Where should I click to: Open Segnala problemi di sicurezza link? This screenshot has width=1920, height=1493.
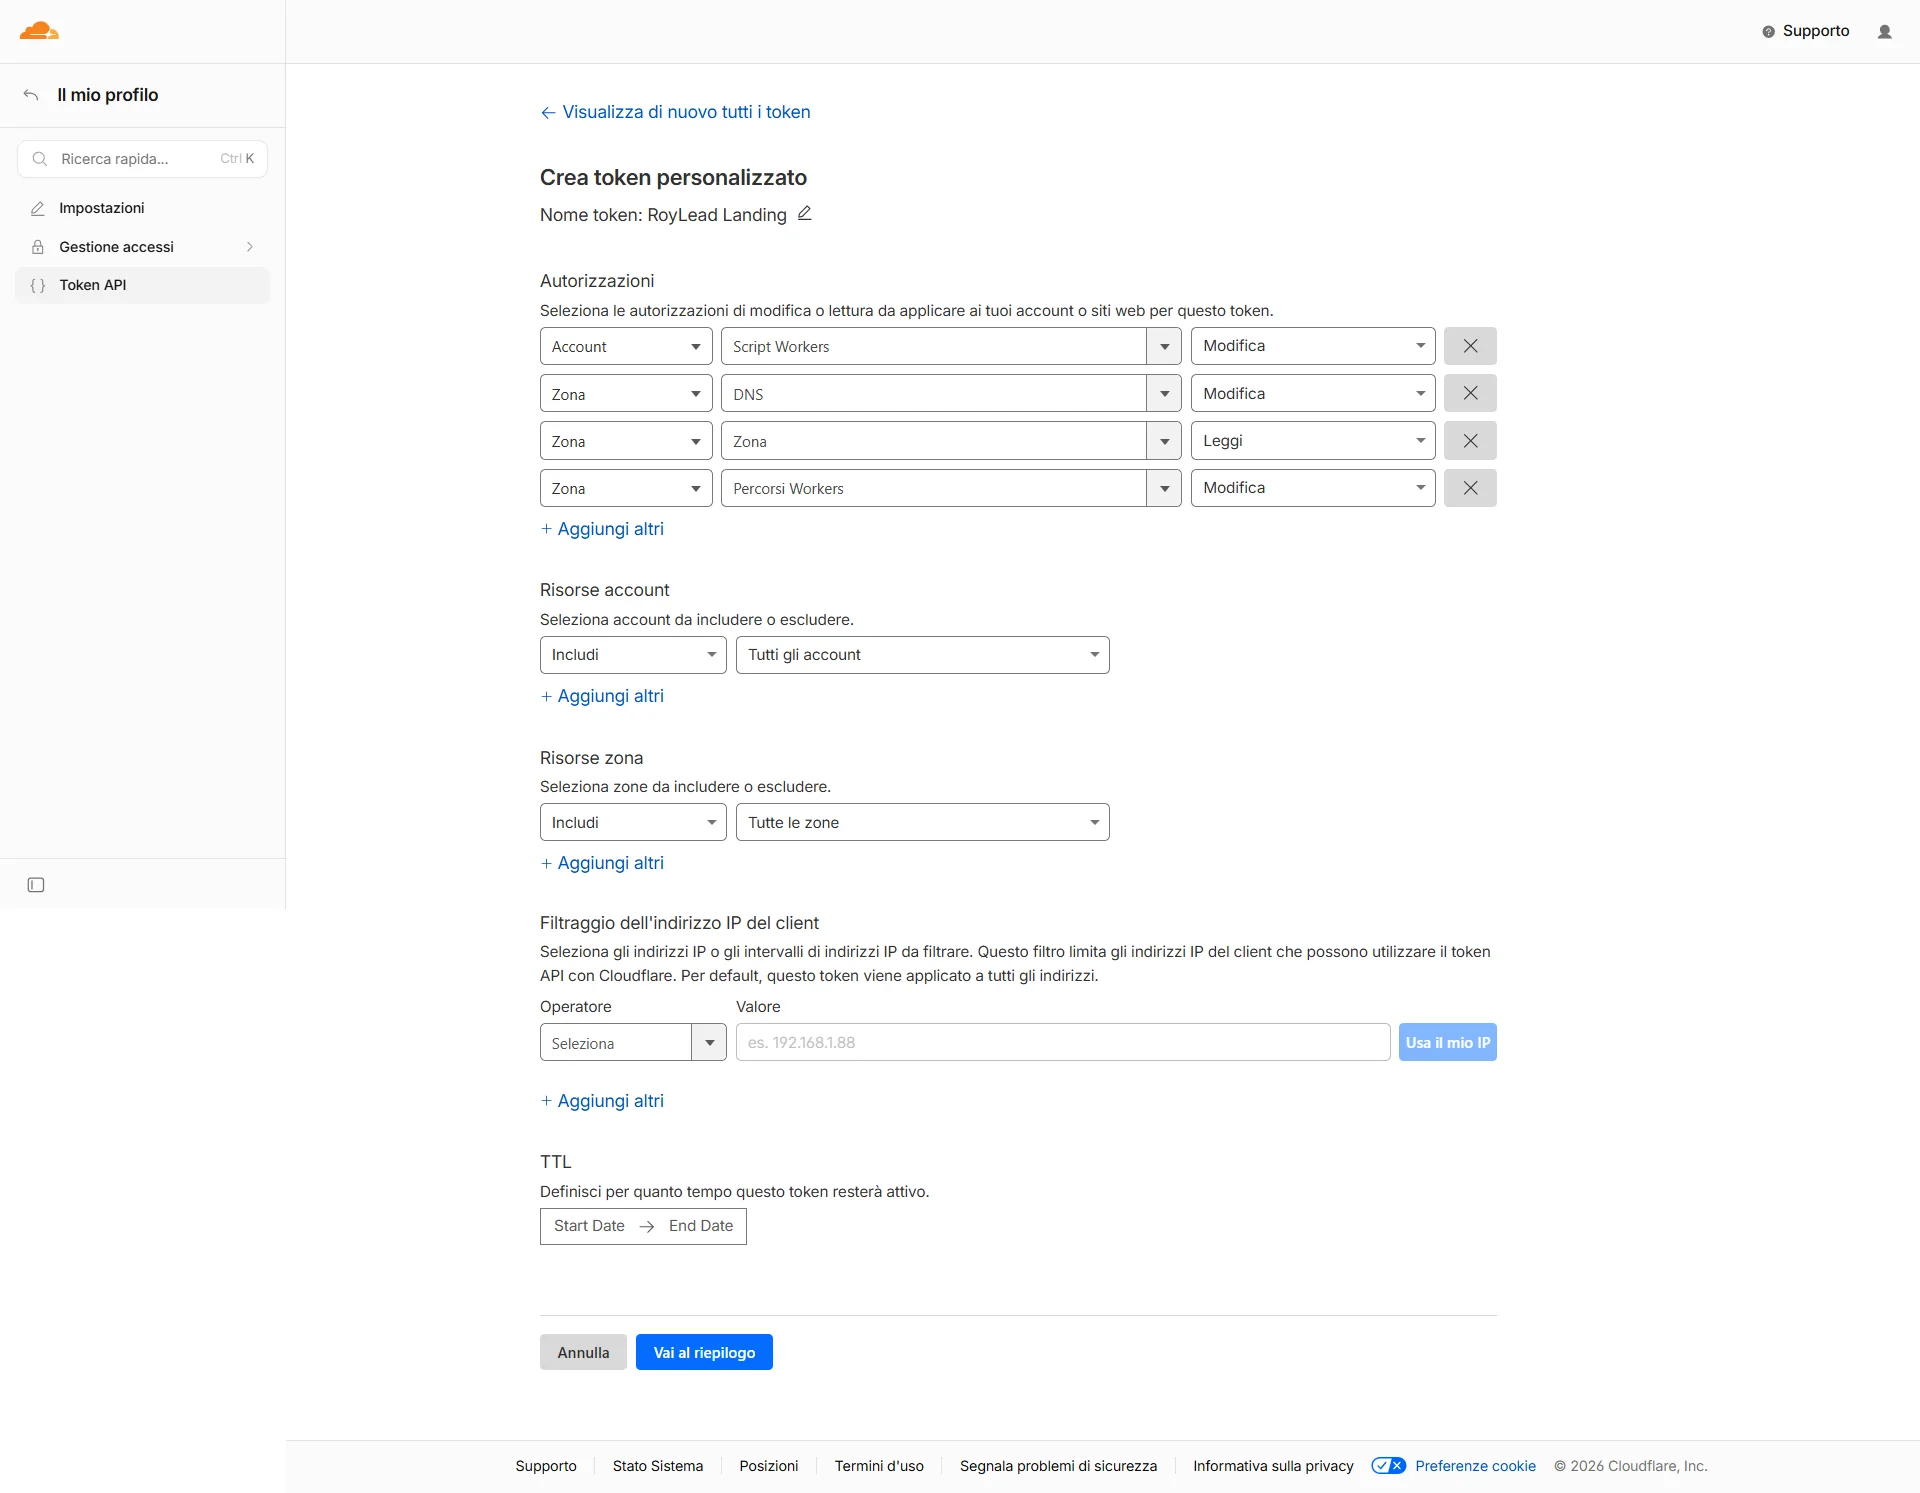1058,1466
